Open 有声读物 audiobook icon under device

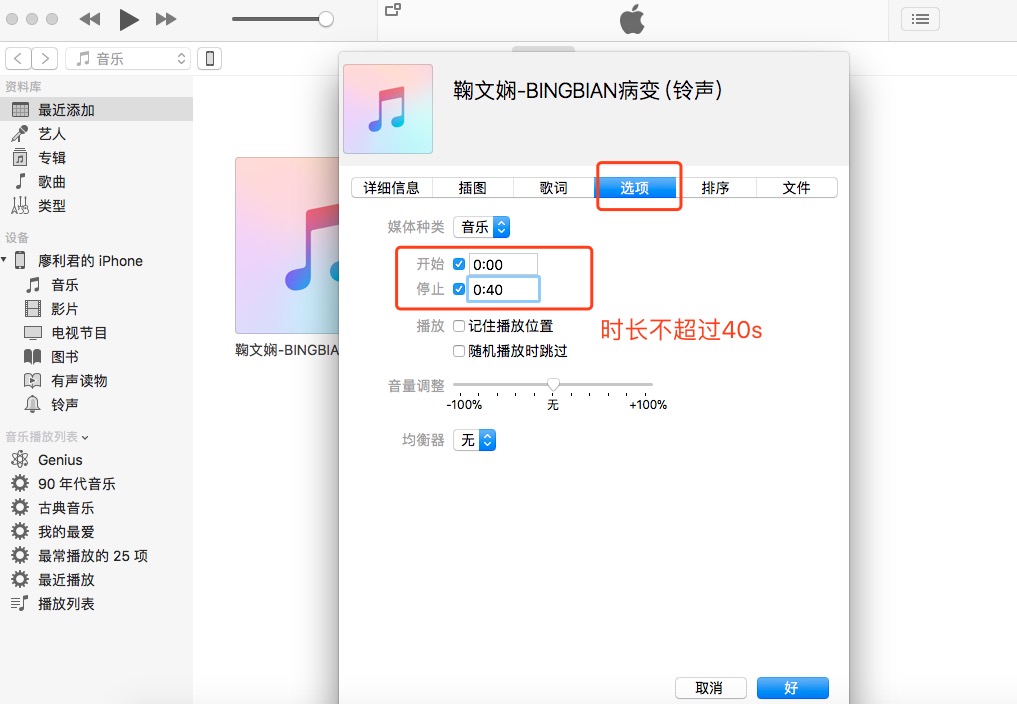pyautogui.click(x=32, y=381)
